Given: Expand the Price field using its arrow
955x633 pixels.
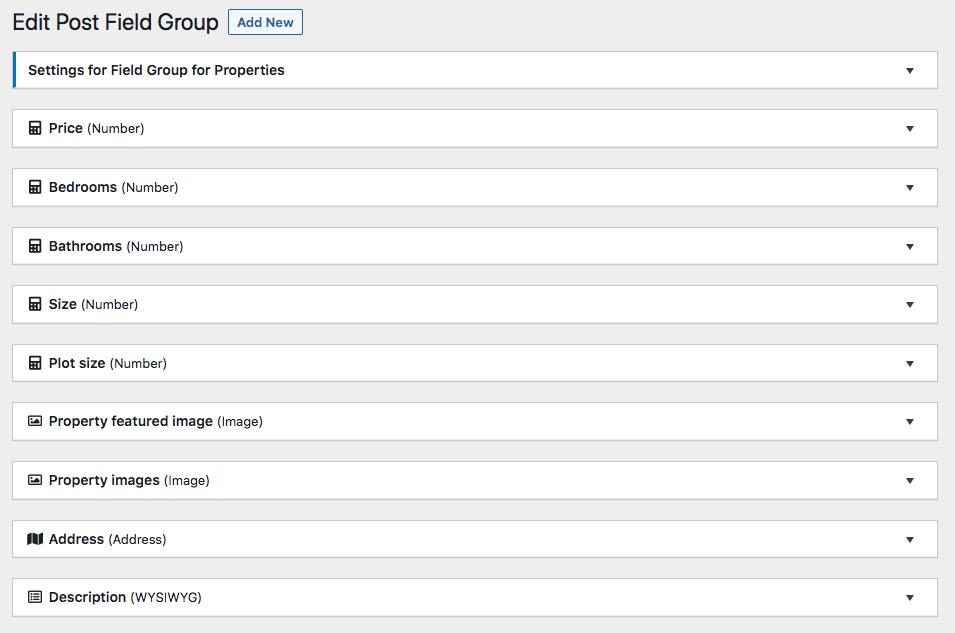Looking at the screenshot, I should 909,129.
